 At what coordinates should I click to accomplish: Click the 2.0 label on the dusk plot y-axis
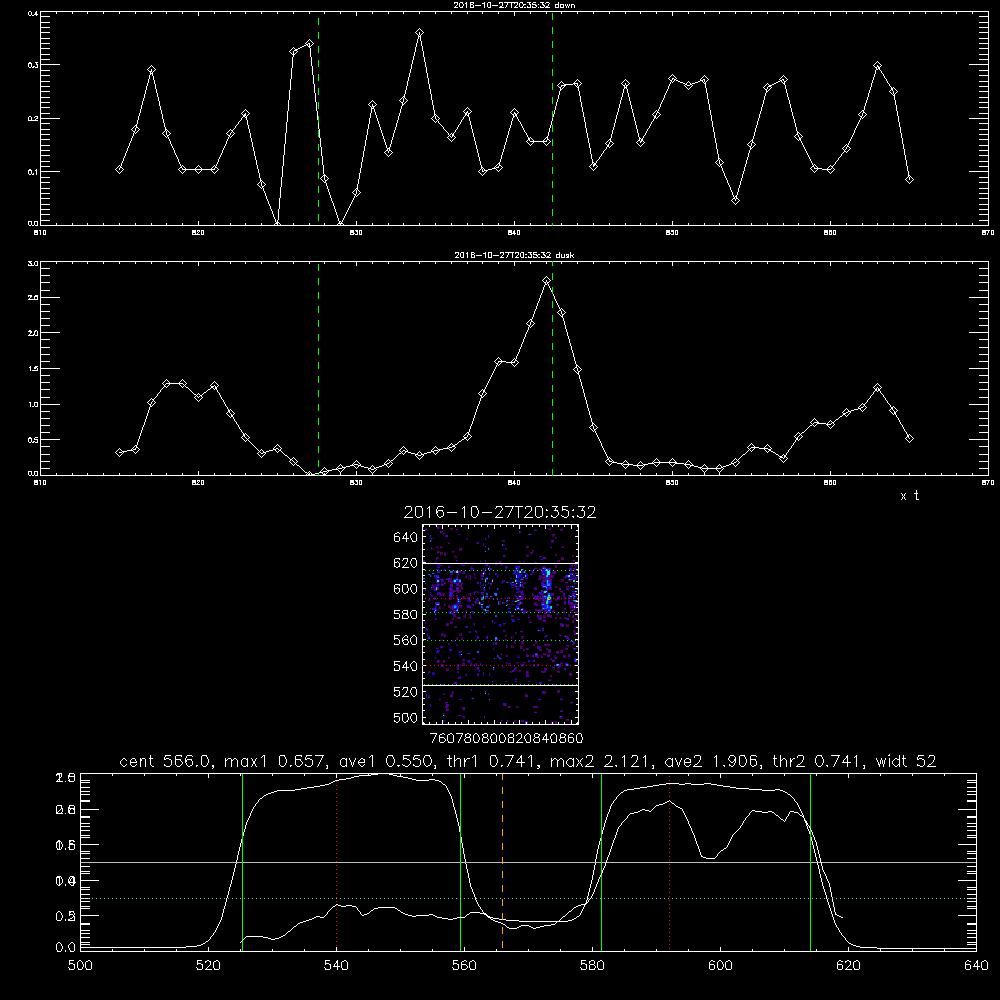(33, 333)
